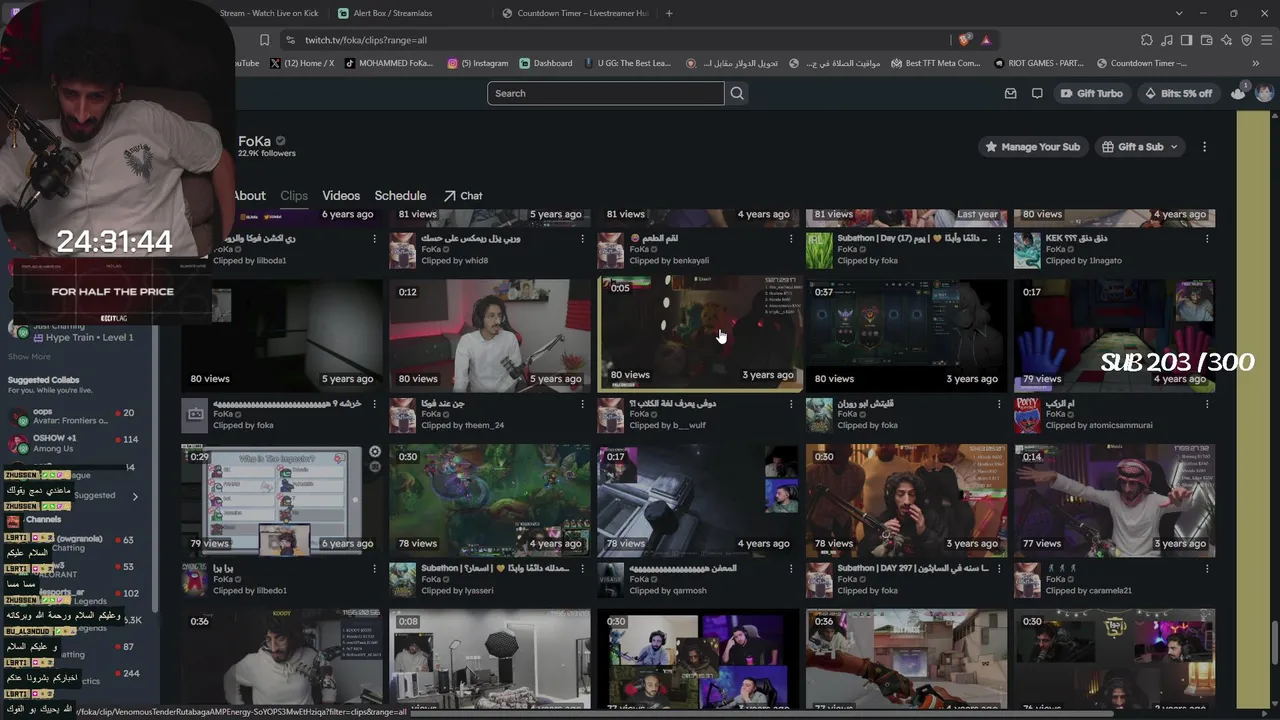Open options menu for clip by b___wulf
The width and height of the screenshot is (1280, 720).
[791, 404]
